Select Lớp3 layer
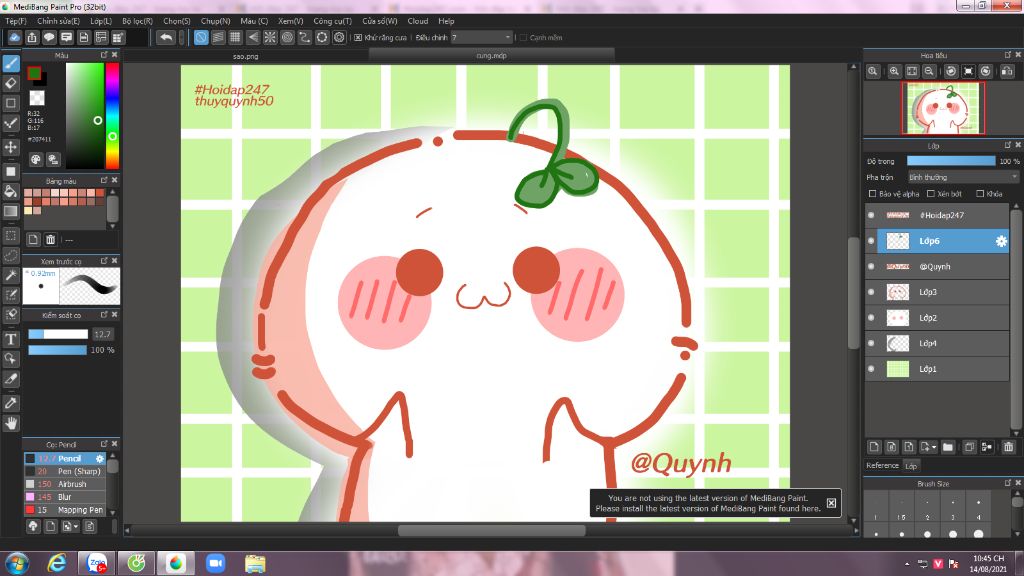 point(936,292)
